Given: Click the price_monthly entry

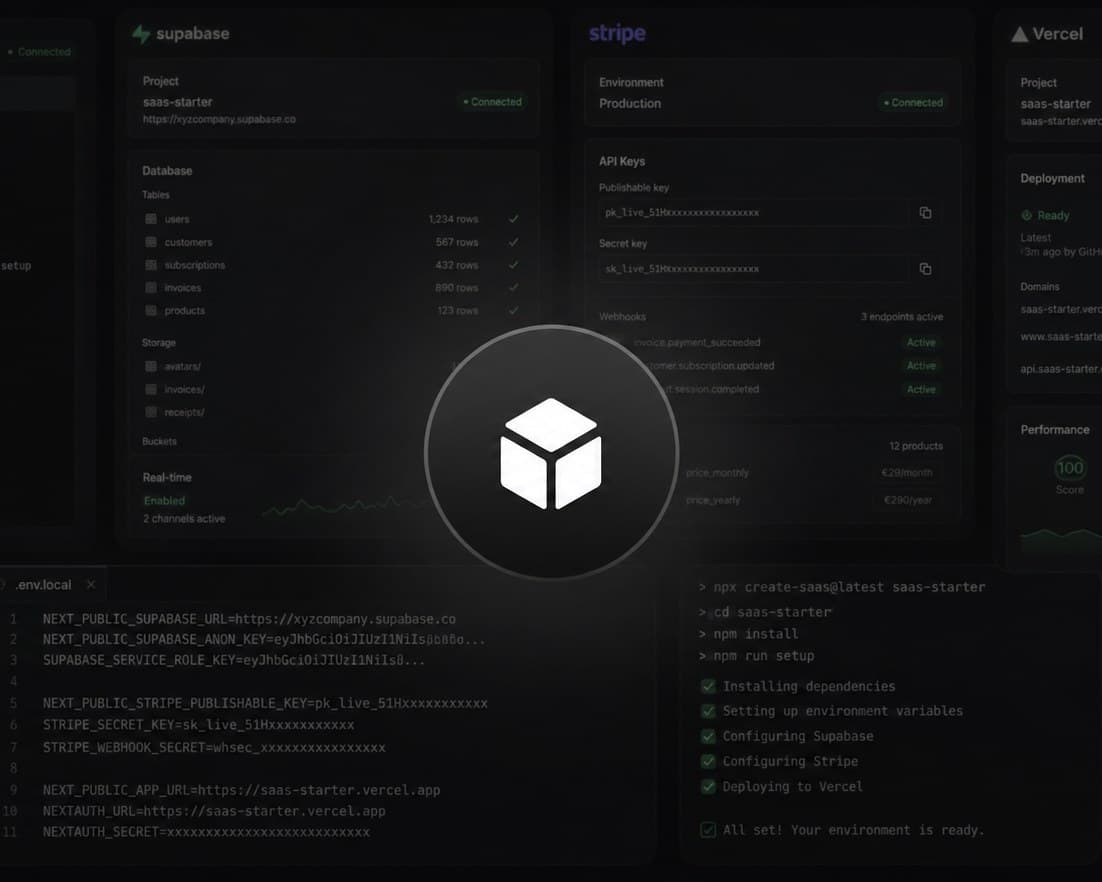Looking at the screenshot, I should click(717, 473).
